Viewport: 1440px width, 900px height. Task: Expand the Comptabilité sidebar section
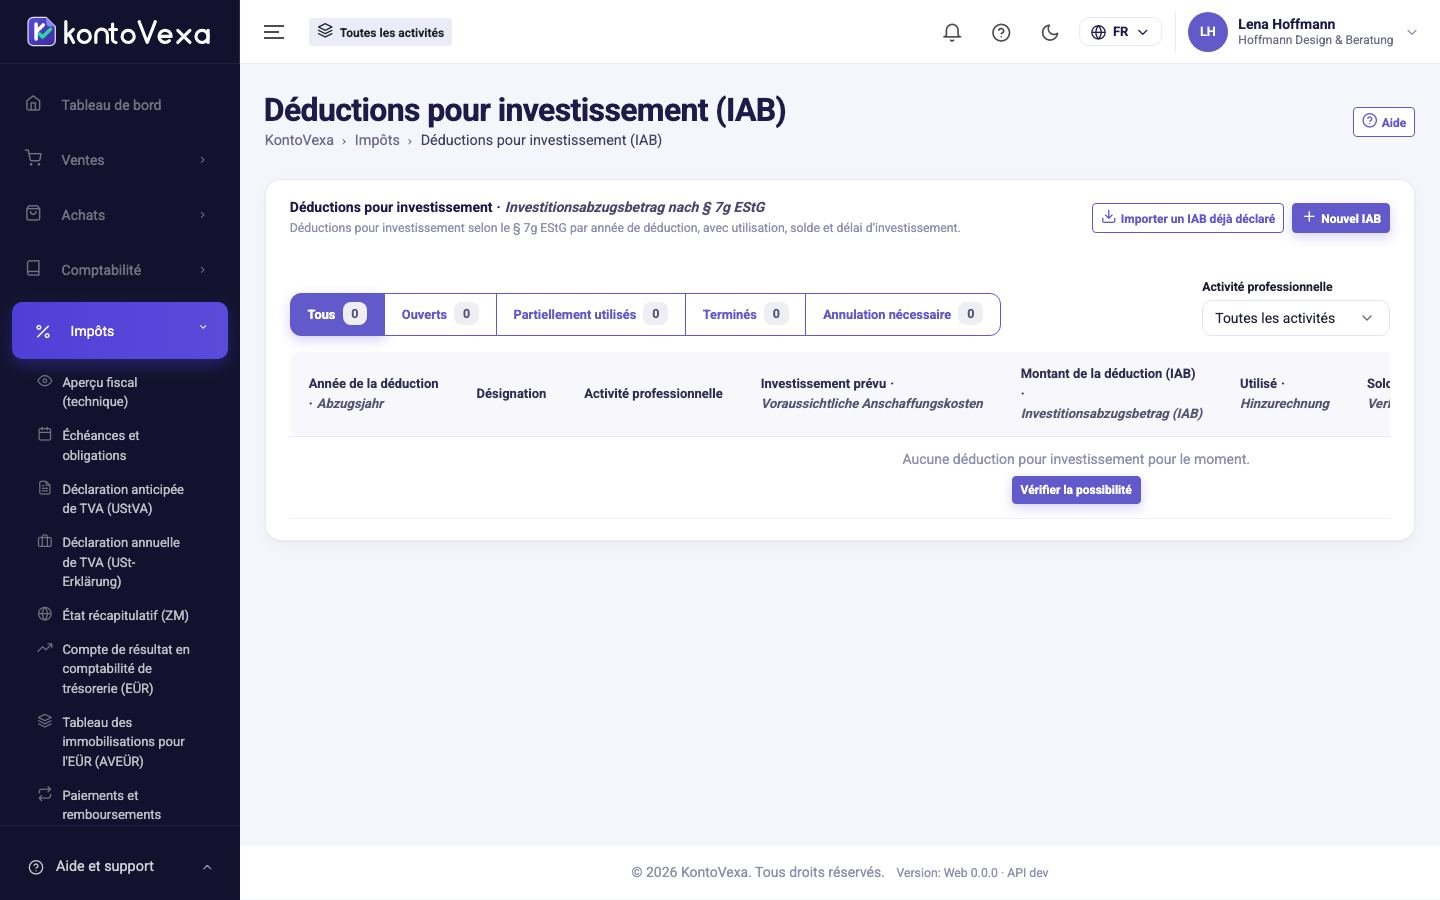tap(120, 270)
